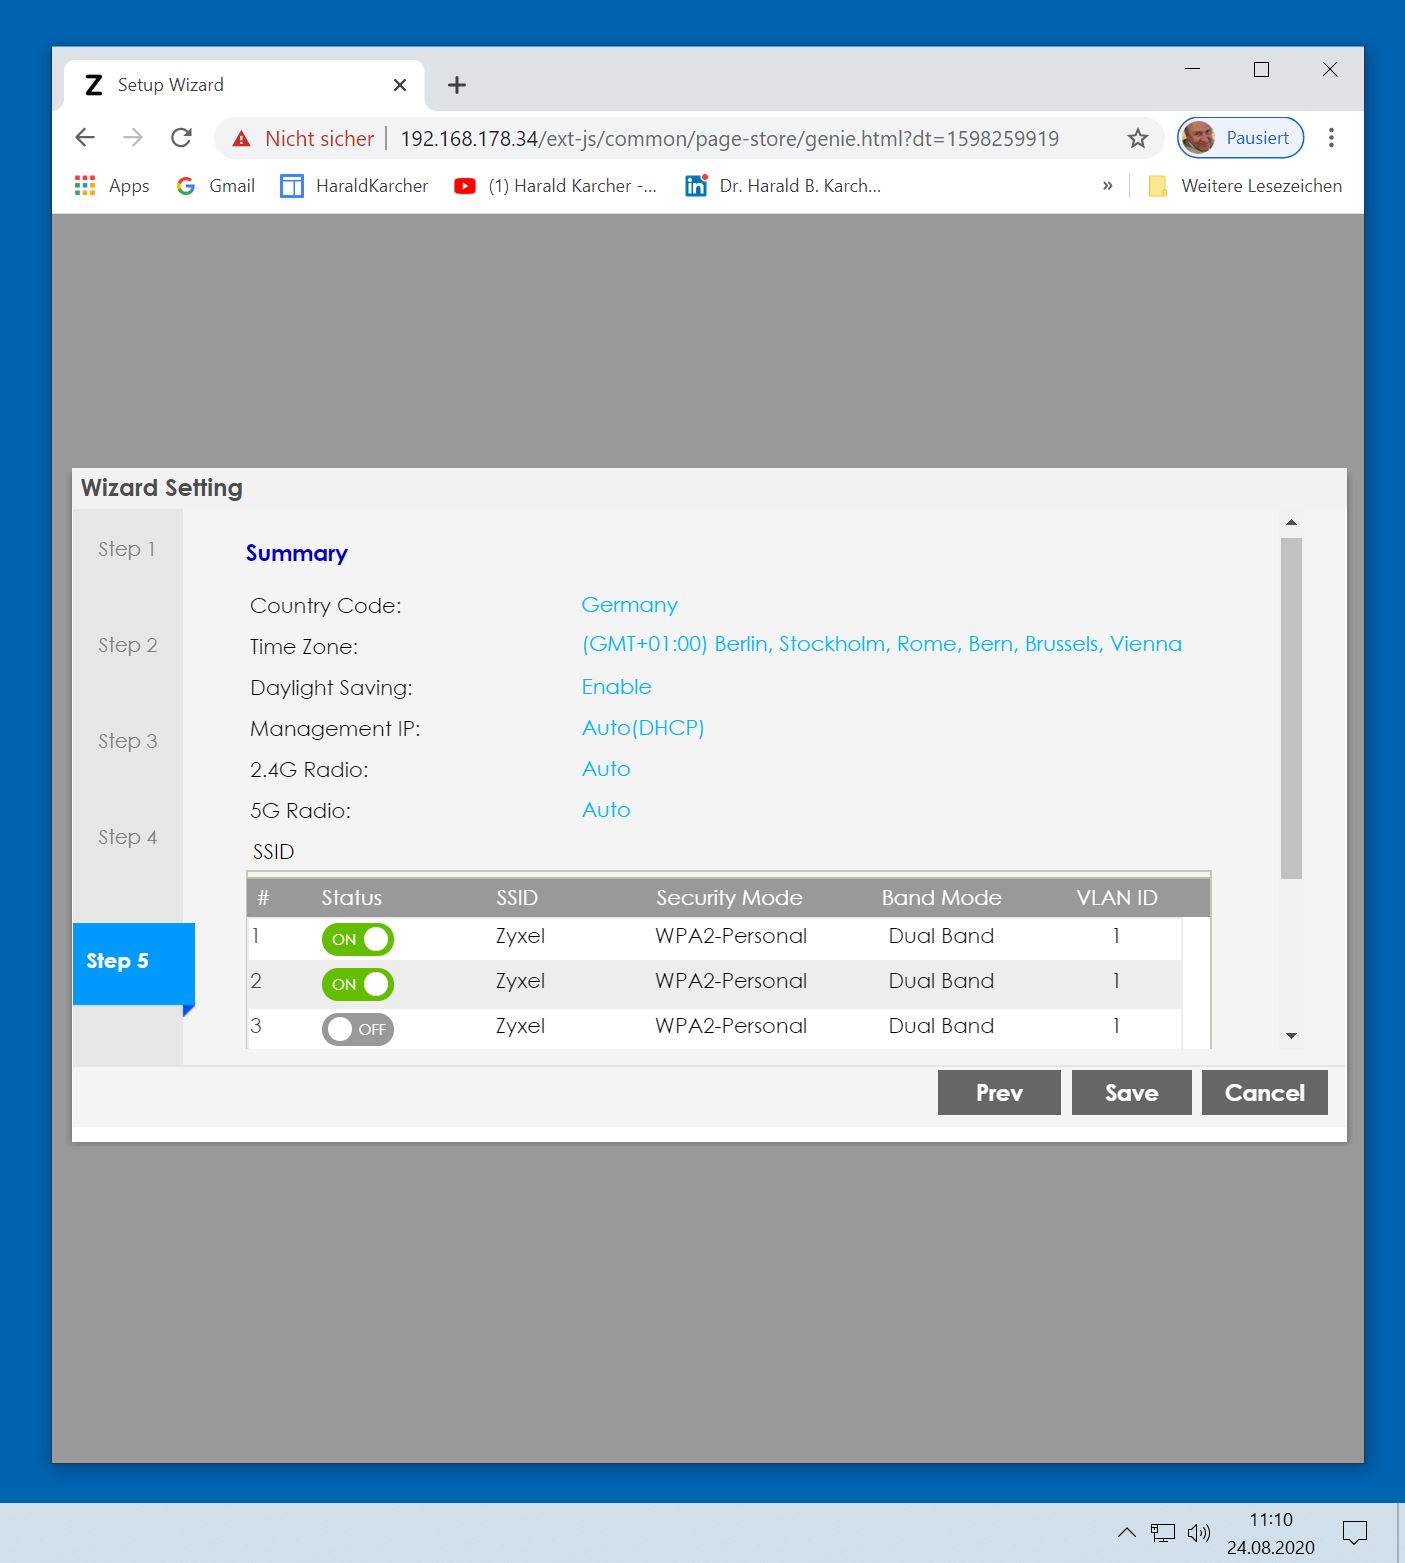
Task: Click the Band Mode column header
Action: [941, 898]
